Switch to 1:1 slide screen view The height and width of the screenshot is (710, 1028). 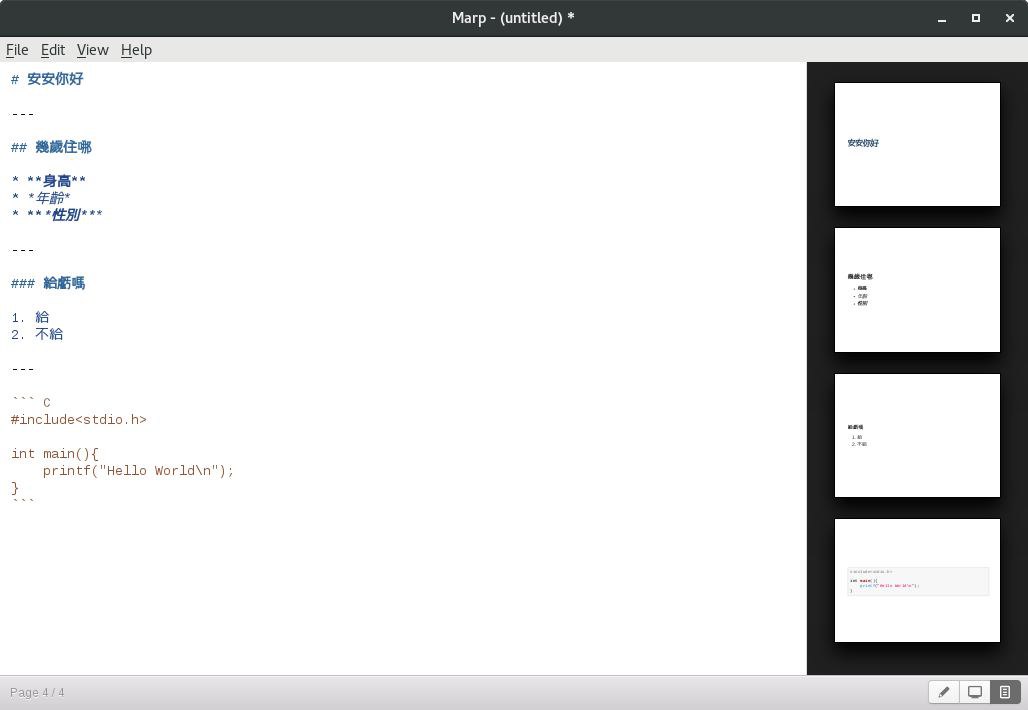[x=975, y=692]
